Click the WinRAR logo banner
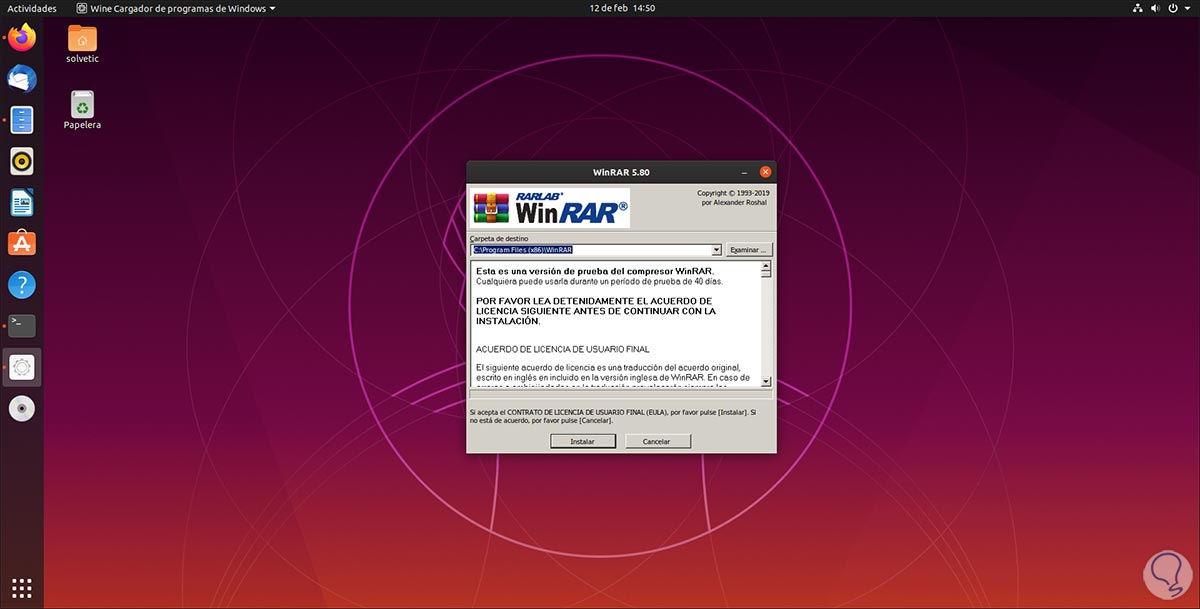The height and width of the screenshot is (609, 1200). [x=551, y=206]
